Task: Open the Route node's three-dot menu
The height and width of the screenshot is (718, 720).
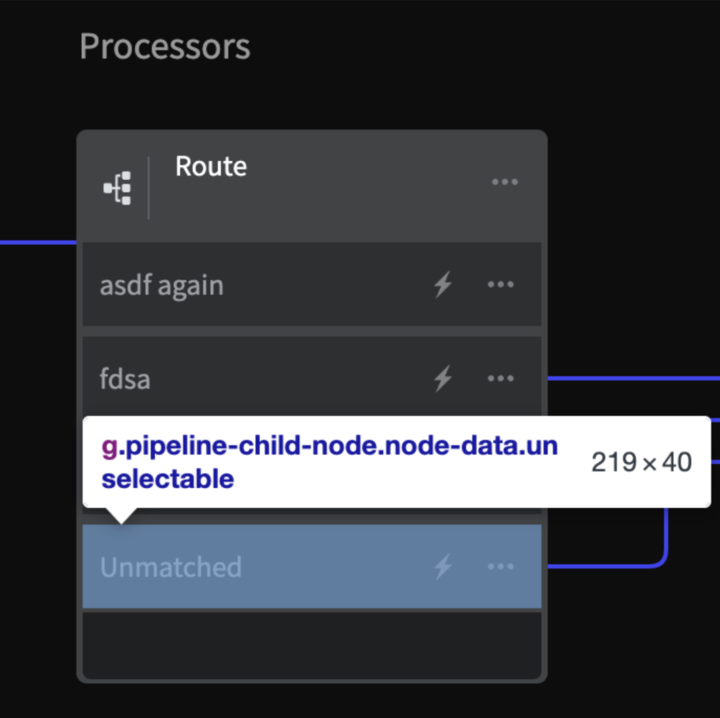Action: (505, 182)
